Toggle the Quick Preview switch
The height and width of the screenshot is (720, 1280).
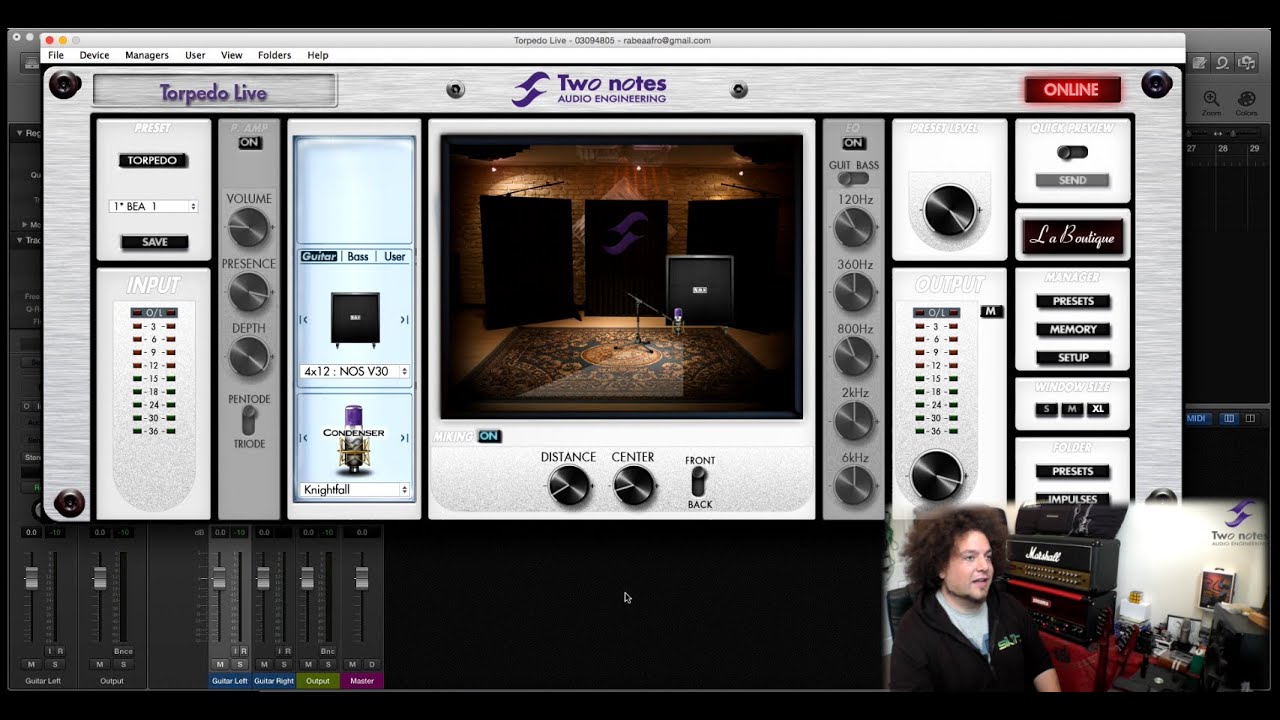pos(1072,153)
